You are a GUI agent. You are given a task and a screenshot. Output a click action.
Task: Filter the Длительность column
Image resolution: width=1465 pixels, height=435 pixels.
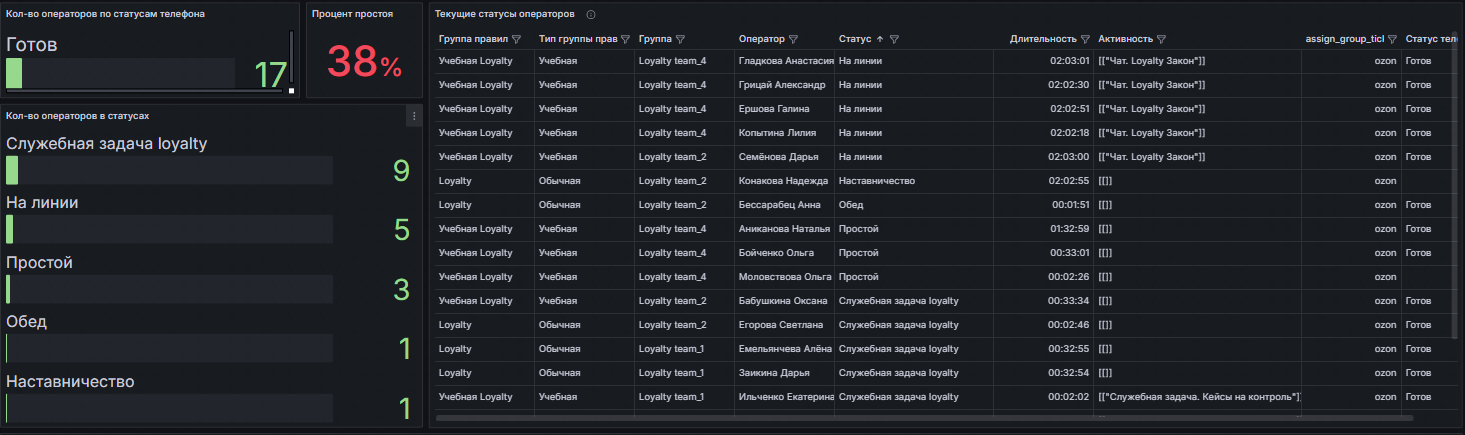(x=1085, y=39)
